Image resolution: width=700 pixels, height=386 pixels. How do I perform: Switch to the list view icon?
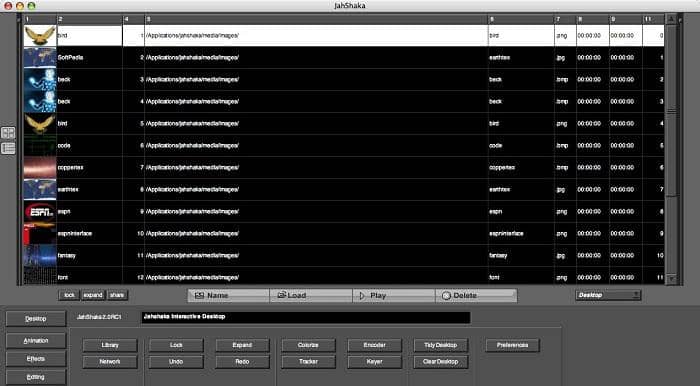(8, 149)
